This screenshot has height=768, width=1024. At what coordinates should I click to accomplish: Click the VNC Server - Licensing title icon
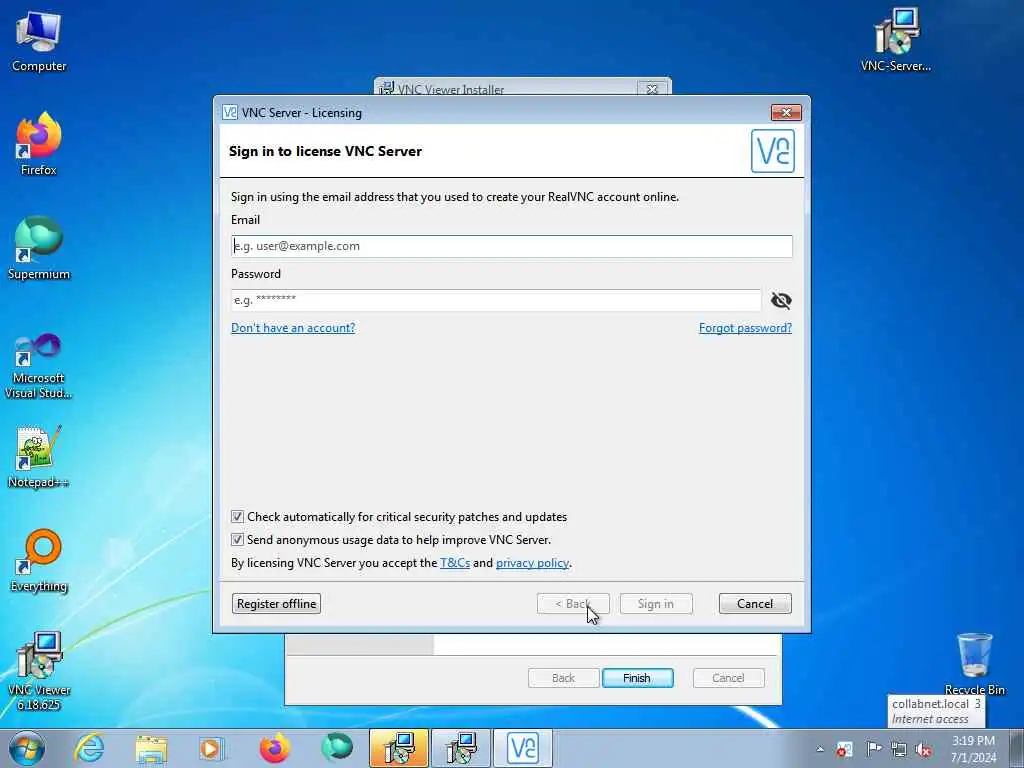[230, 112]
